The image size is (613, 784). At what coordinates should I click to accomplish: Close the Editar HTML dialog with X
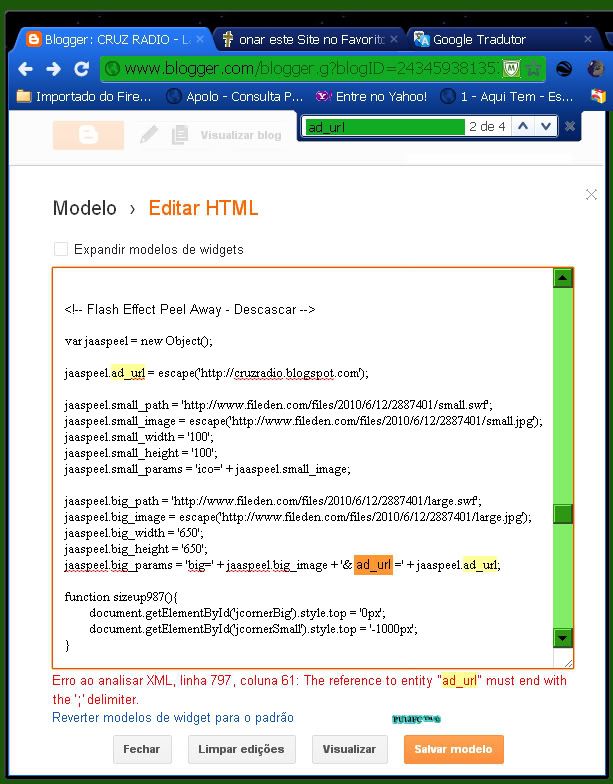click(590, 195)
